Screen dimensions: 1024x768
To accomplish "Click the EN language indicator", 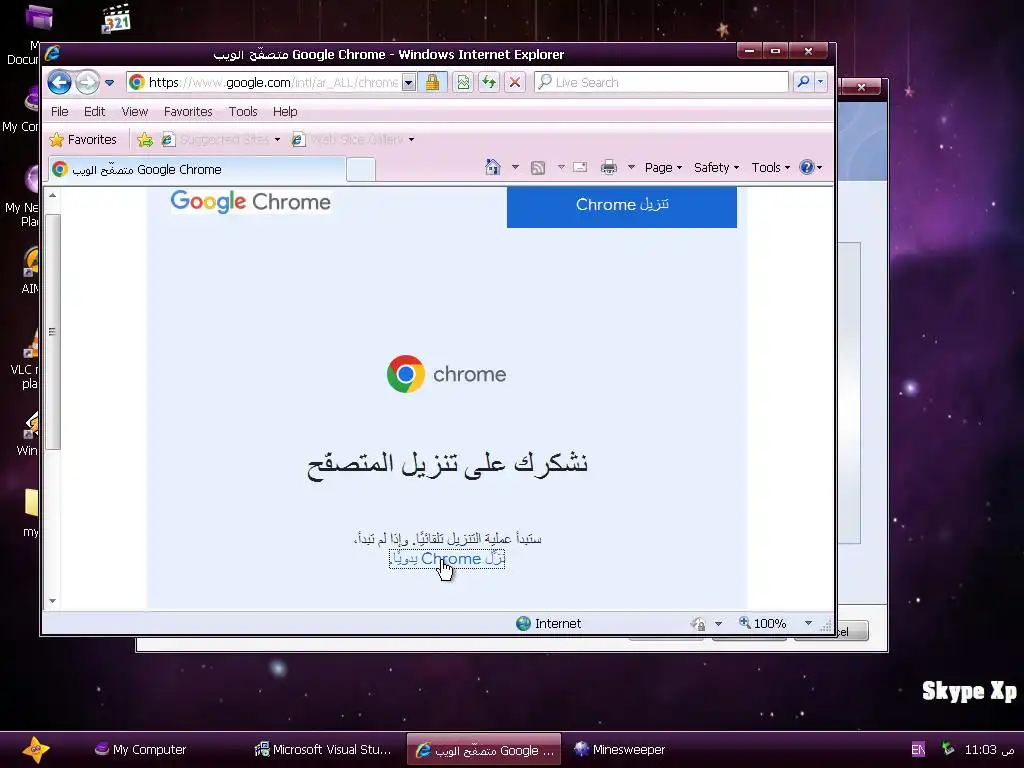I will [x=918, y=750].
